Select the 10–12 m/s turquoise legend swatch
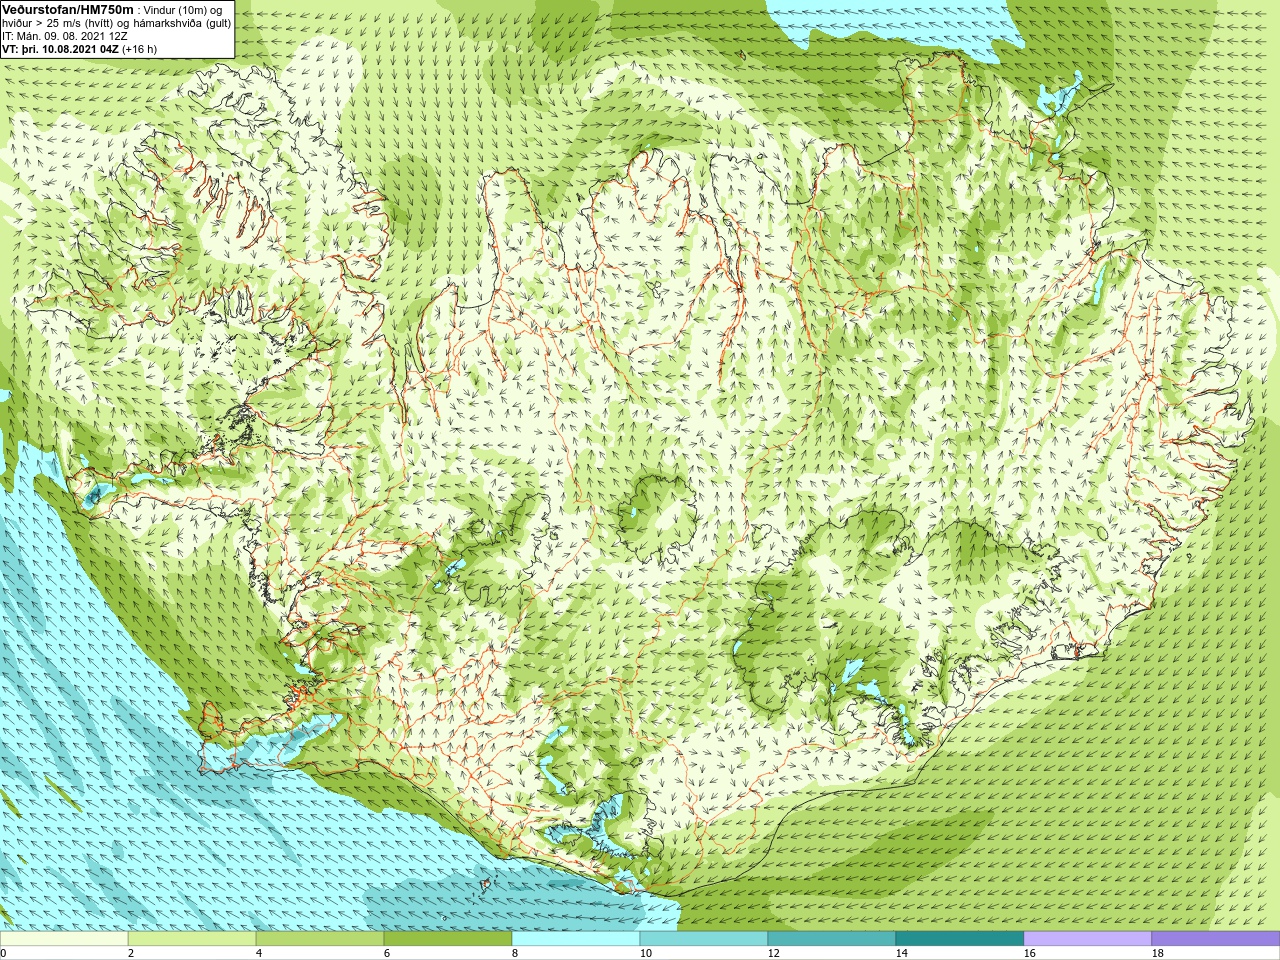The image size is (1280, 960). pos(704,939)
